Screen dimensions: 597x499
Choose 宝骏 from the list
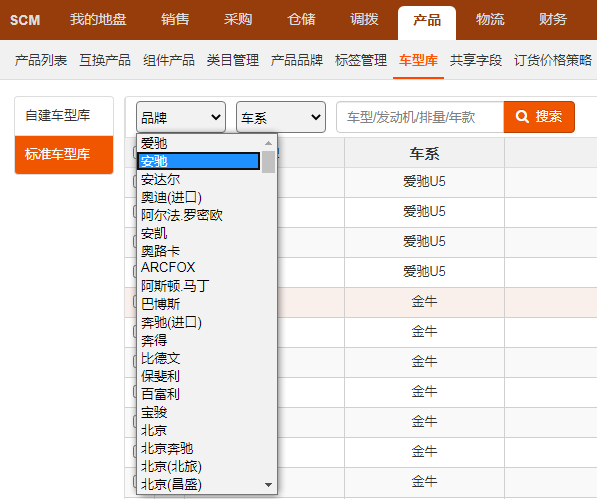199,412
